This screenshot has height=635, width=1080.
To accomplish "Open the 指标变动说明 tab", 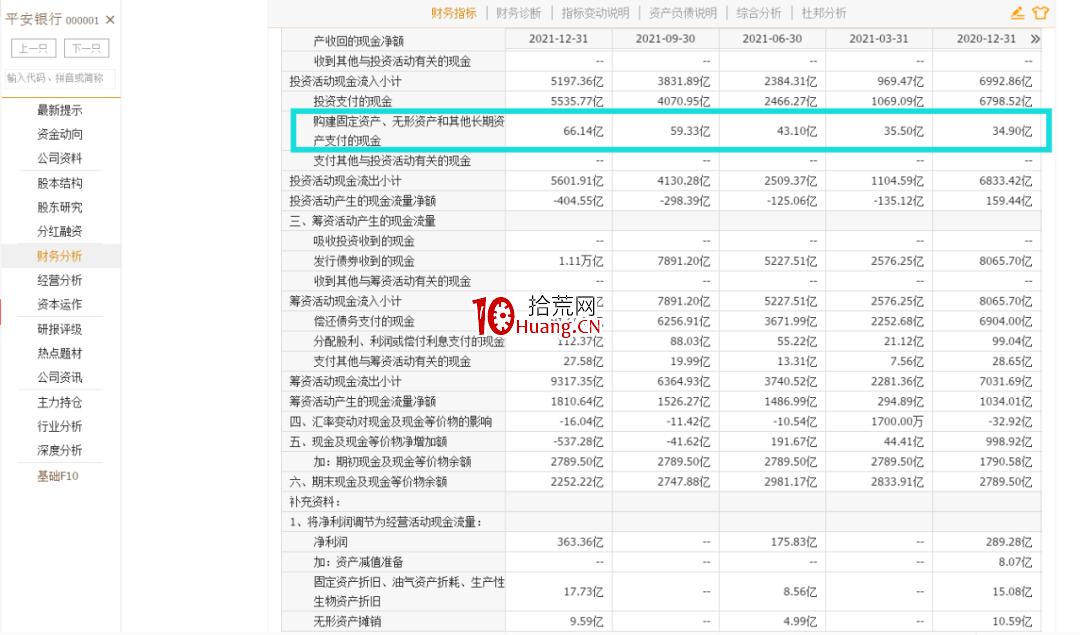I will pyautogui.click(x=595, y=13).
